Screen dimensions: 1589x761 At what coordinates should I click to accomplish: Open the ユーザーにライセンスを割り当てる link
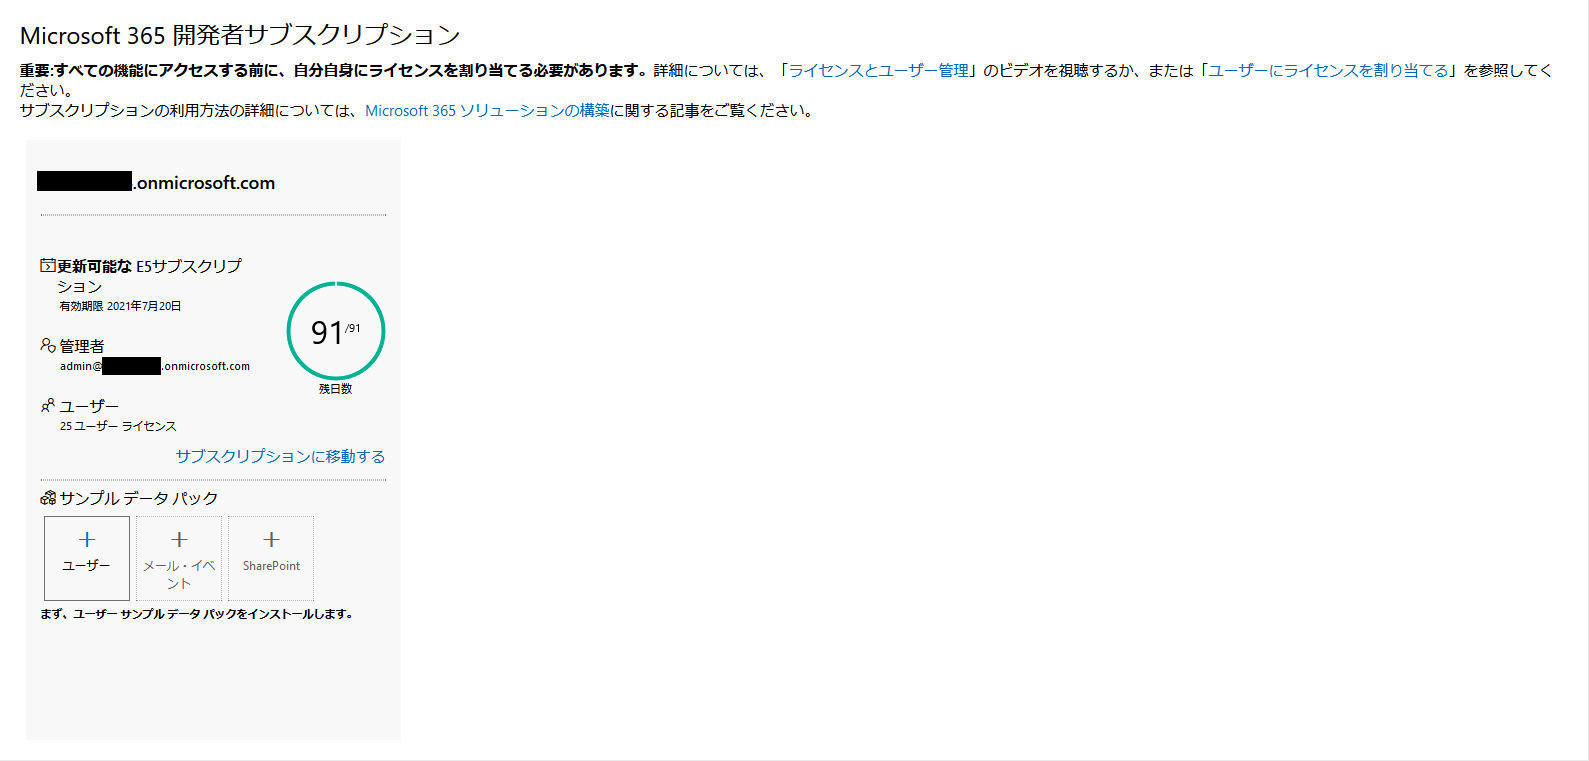(1328, 70)
